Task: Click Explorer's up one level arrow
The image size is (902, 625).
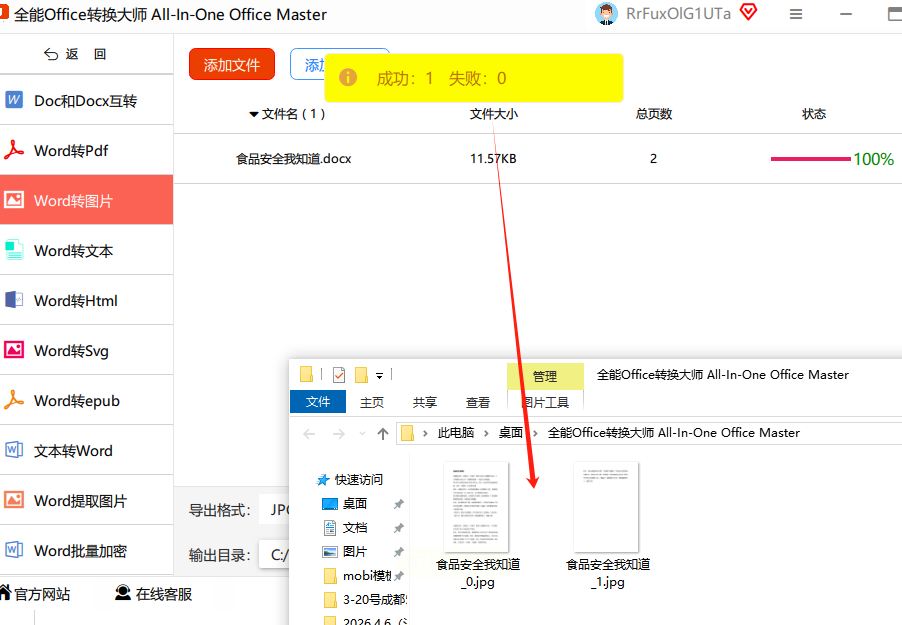Action: click(x=383, y=434)
